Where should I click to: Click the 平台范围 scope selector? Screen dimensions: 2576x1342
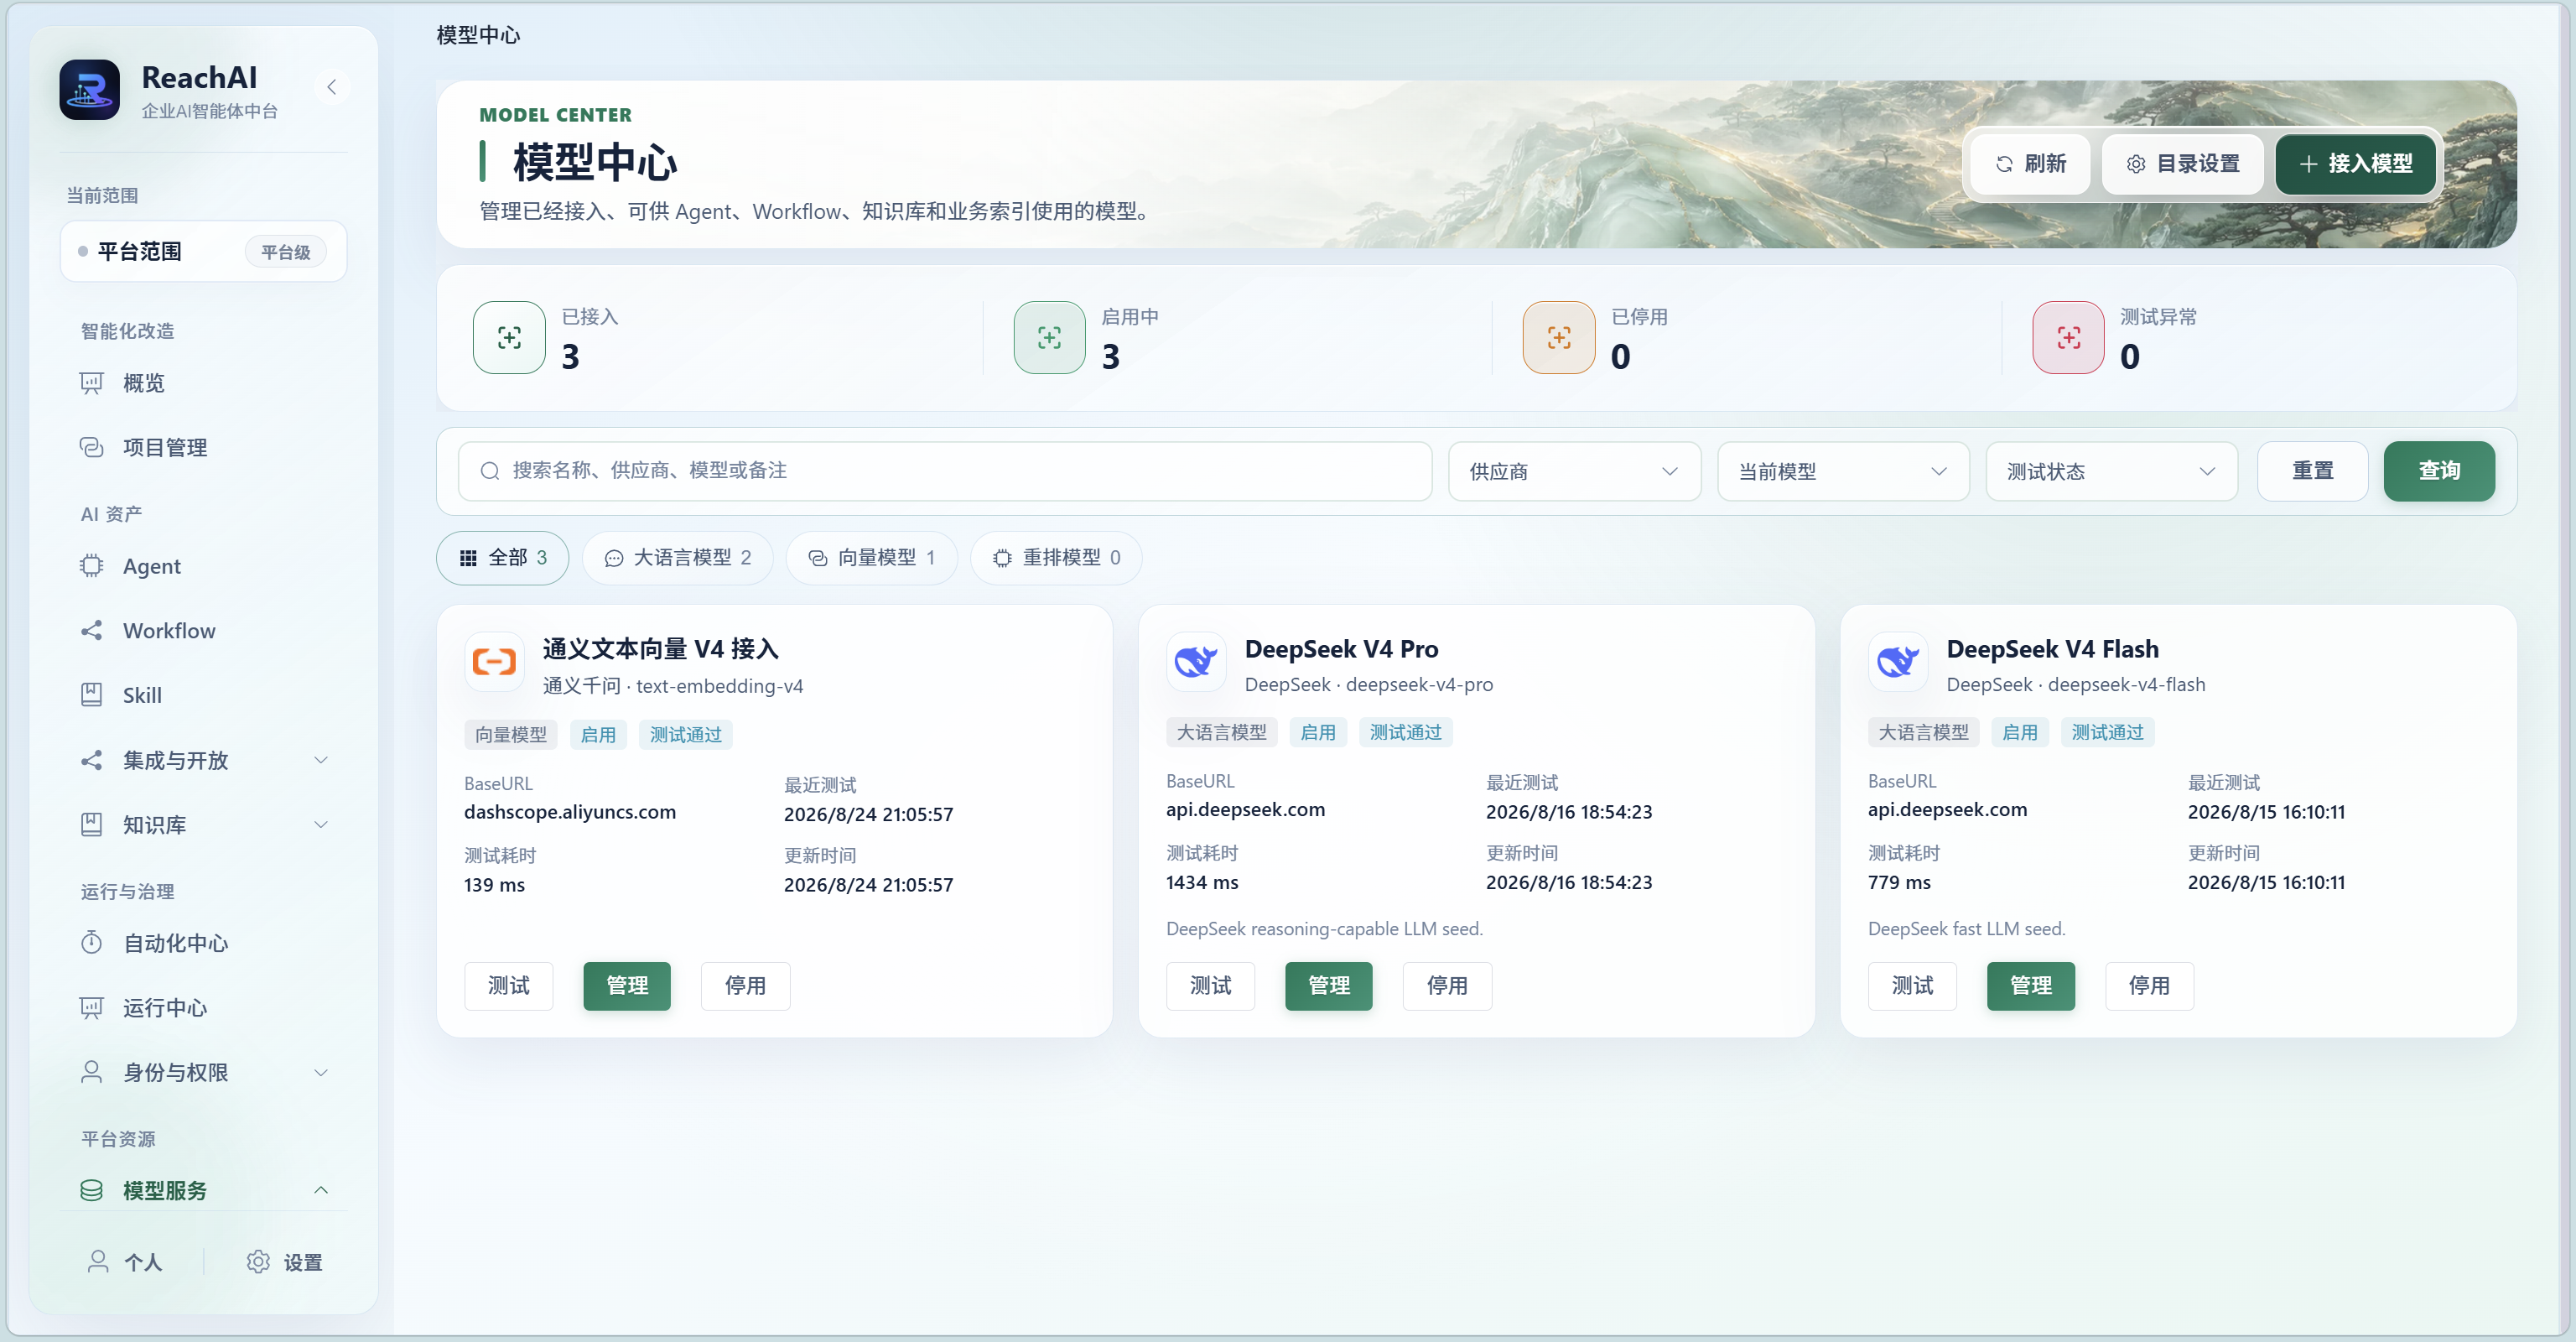203,251
